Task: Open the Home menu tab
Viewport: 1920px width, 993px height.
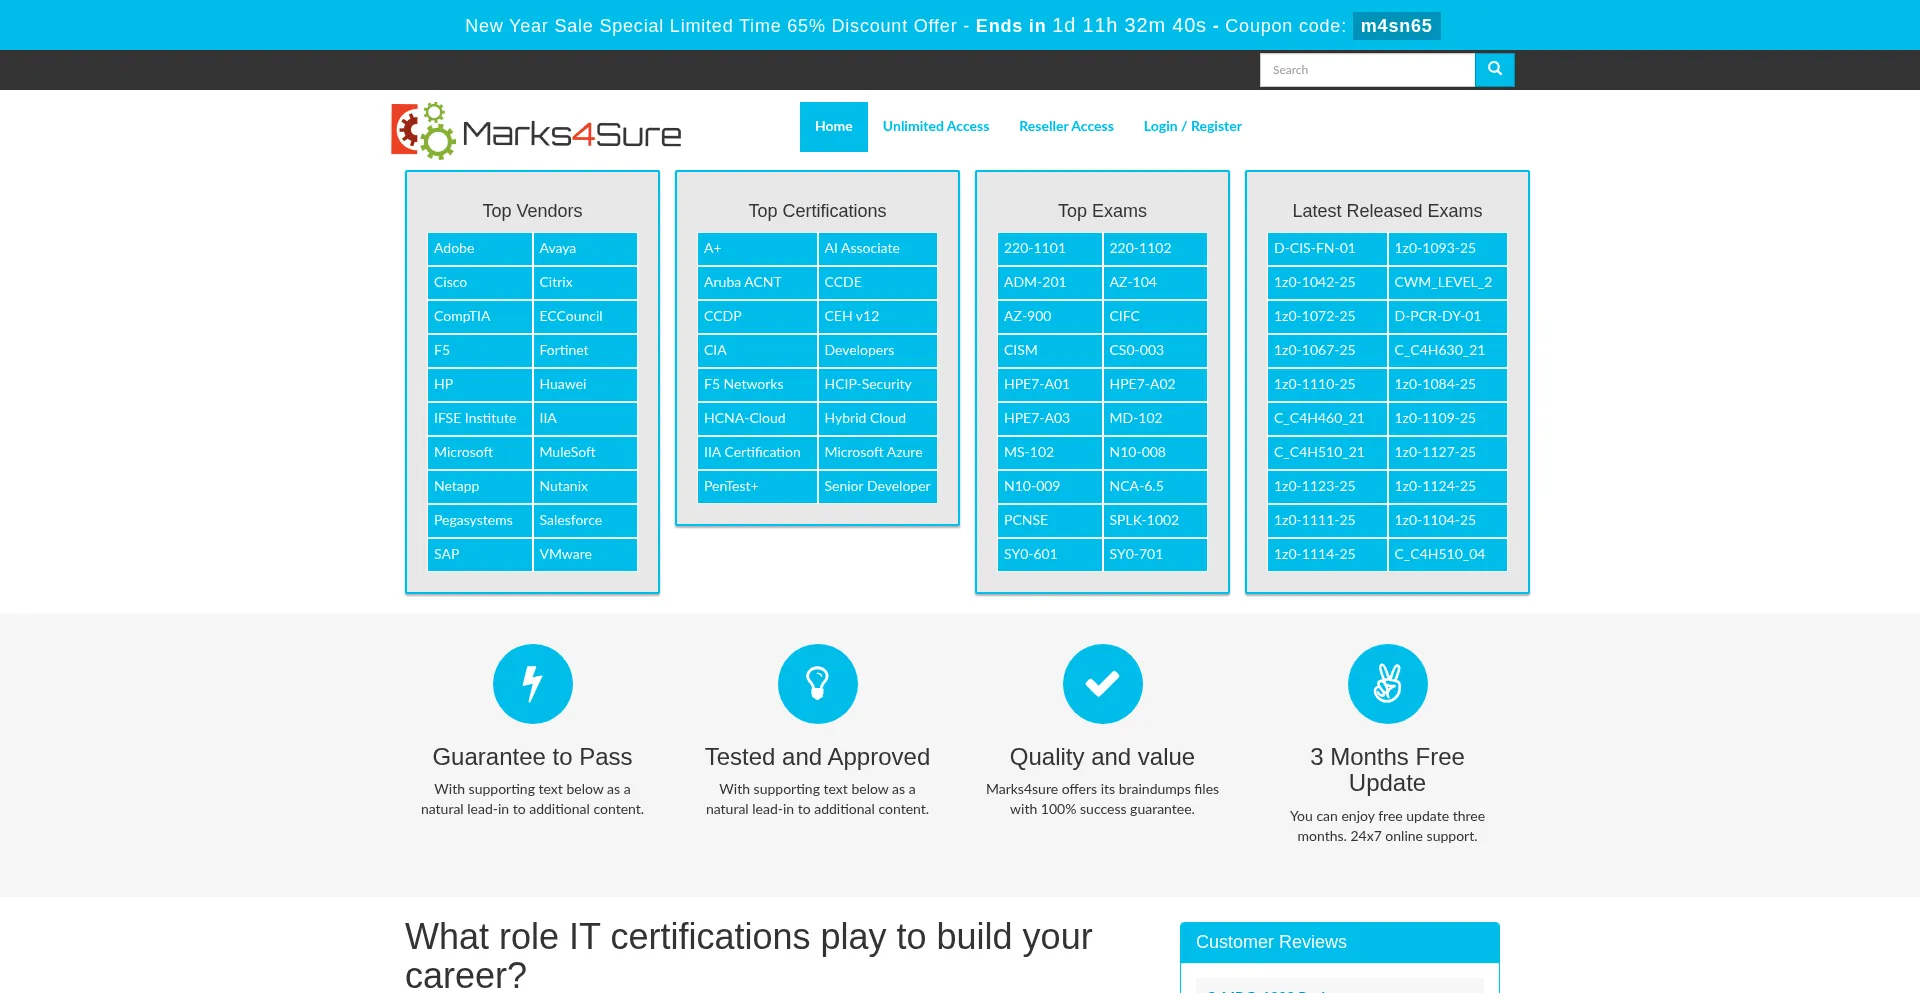Action: (833, 127)
